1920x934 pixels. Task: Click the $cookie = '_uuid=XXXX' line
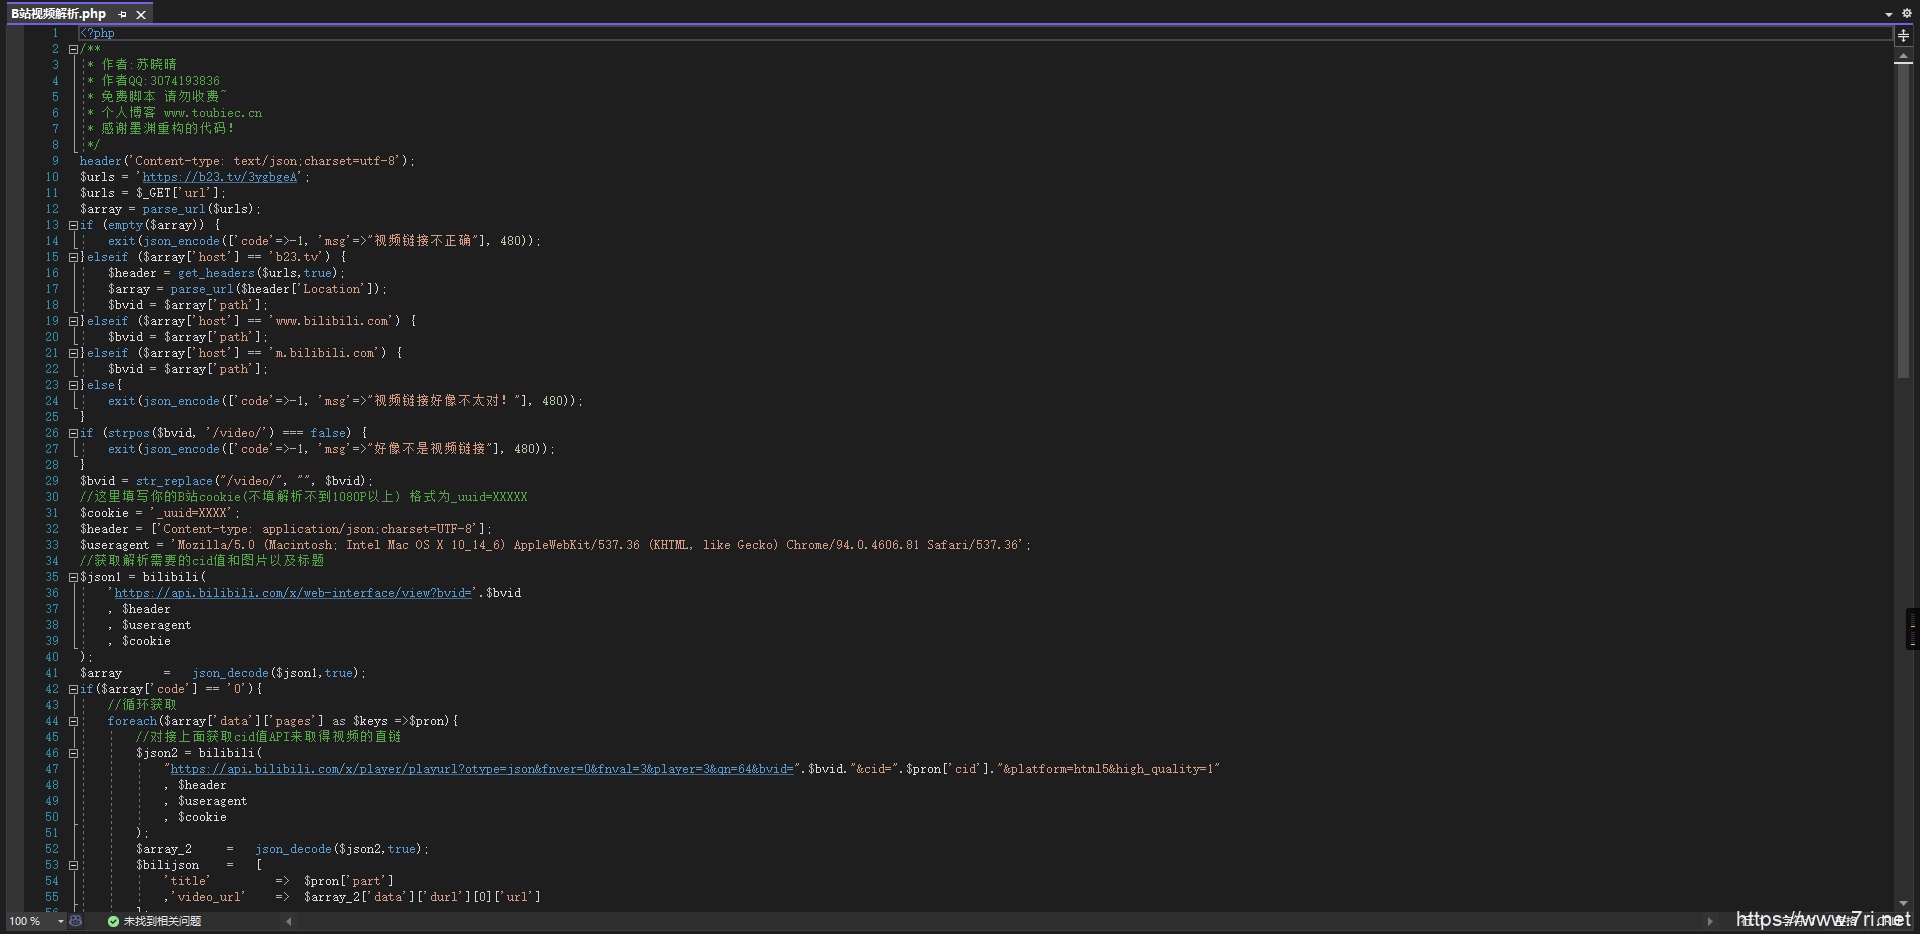[160, 513]
